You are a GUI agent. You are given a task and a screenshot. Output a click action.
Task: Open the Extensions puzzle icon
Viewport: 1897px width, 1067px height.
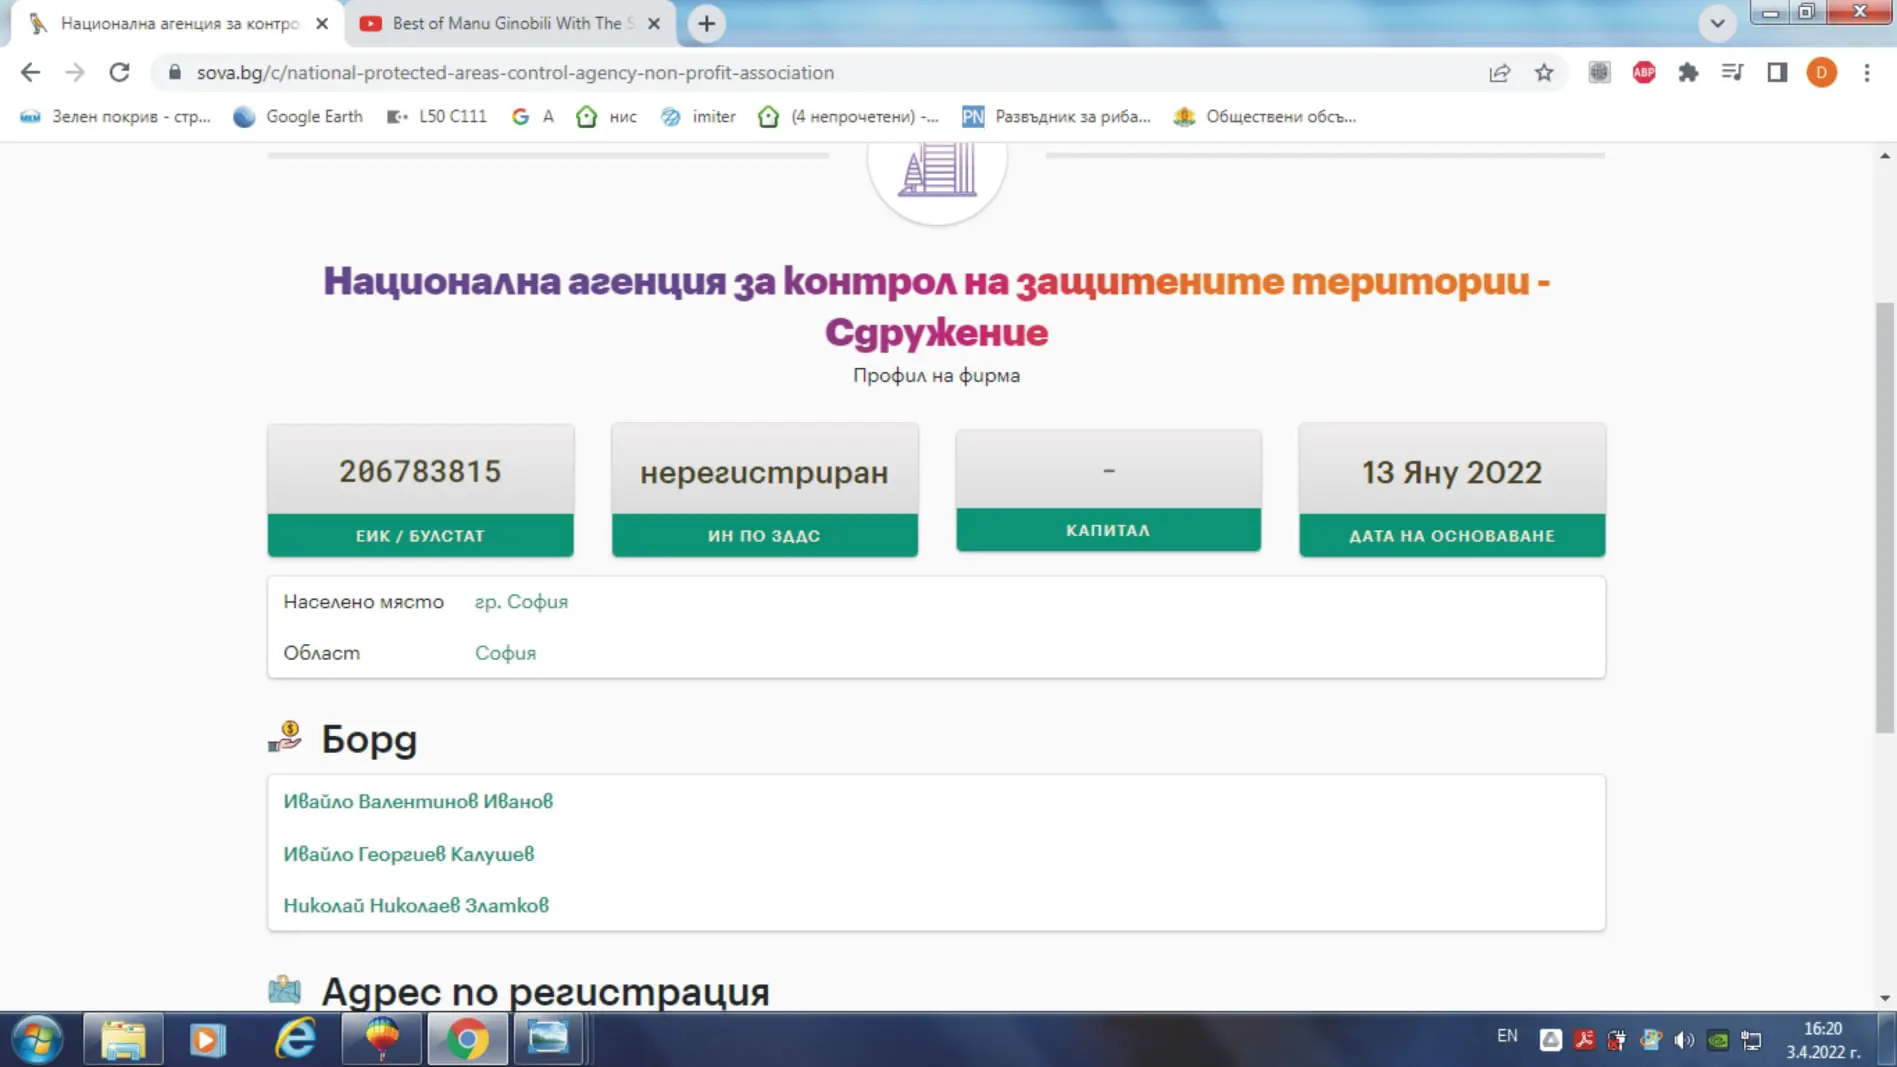click(1688, 72)
